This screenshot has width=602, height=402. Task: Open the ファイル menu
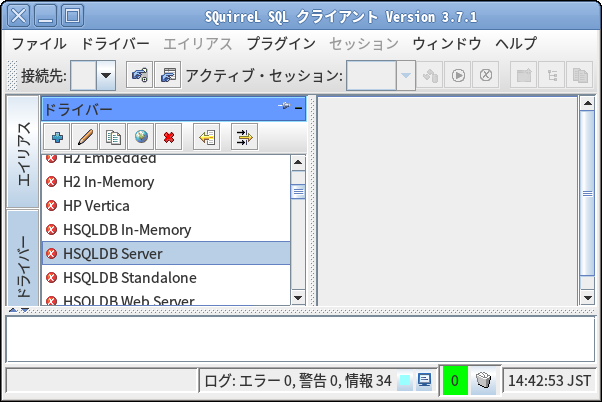point(39,43)
